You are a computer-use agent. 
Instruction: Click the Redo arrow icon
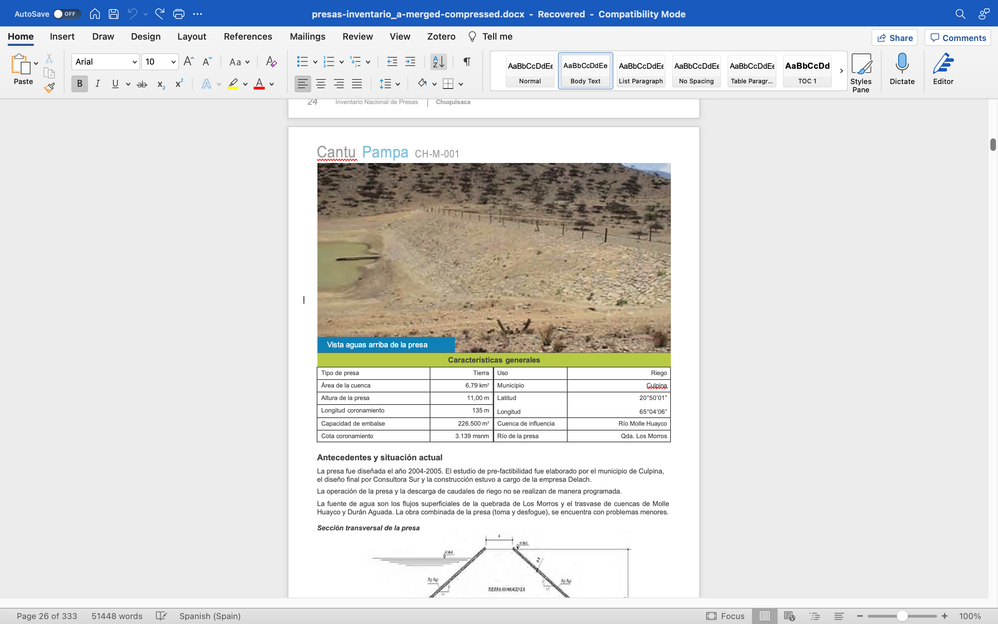159,13
